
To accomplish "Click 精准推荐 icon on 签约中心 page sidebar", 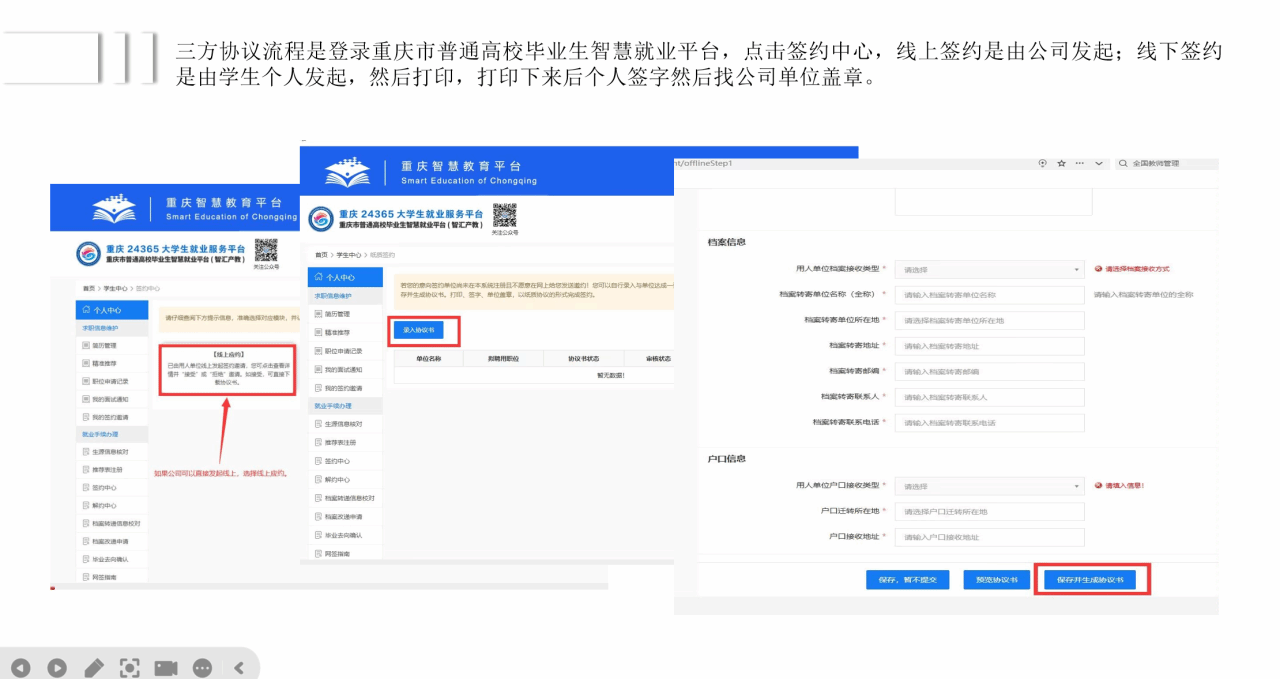I will tap(87, 363).
